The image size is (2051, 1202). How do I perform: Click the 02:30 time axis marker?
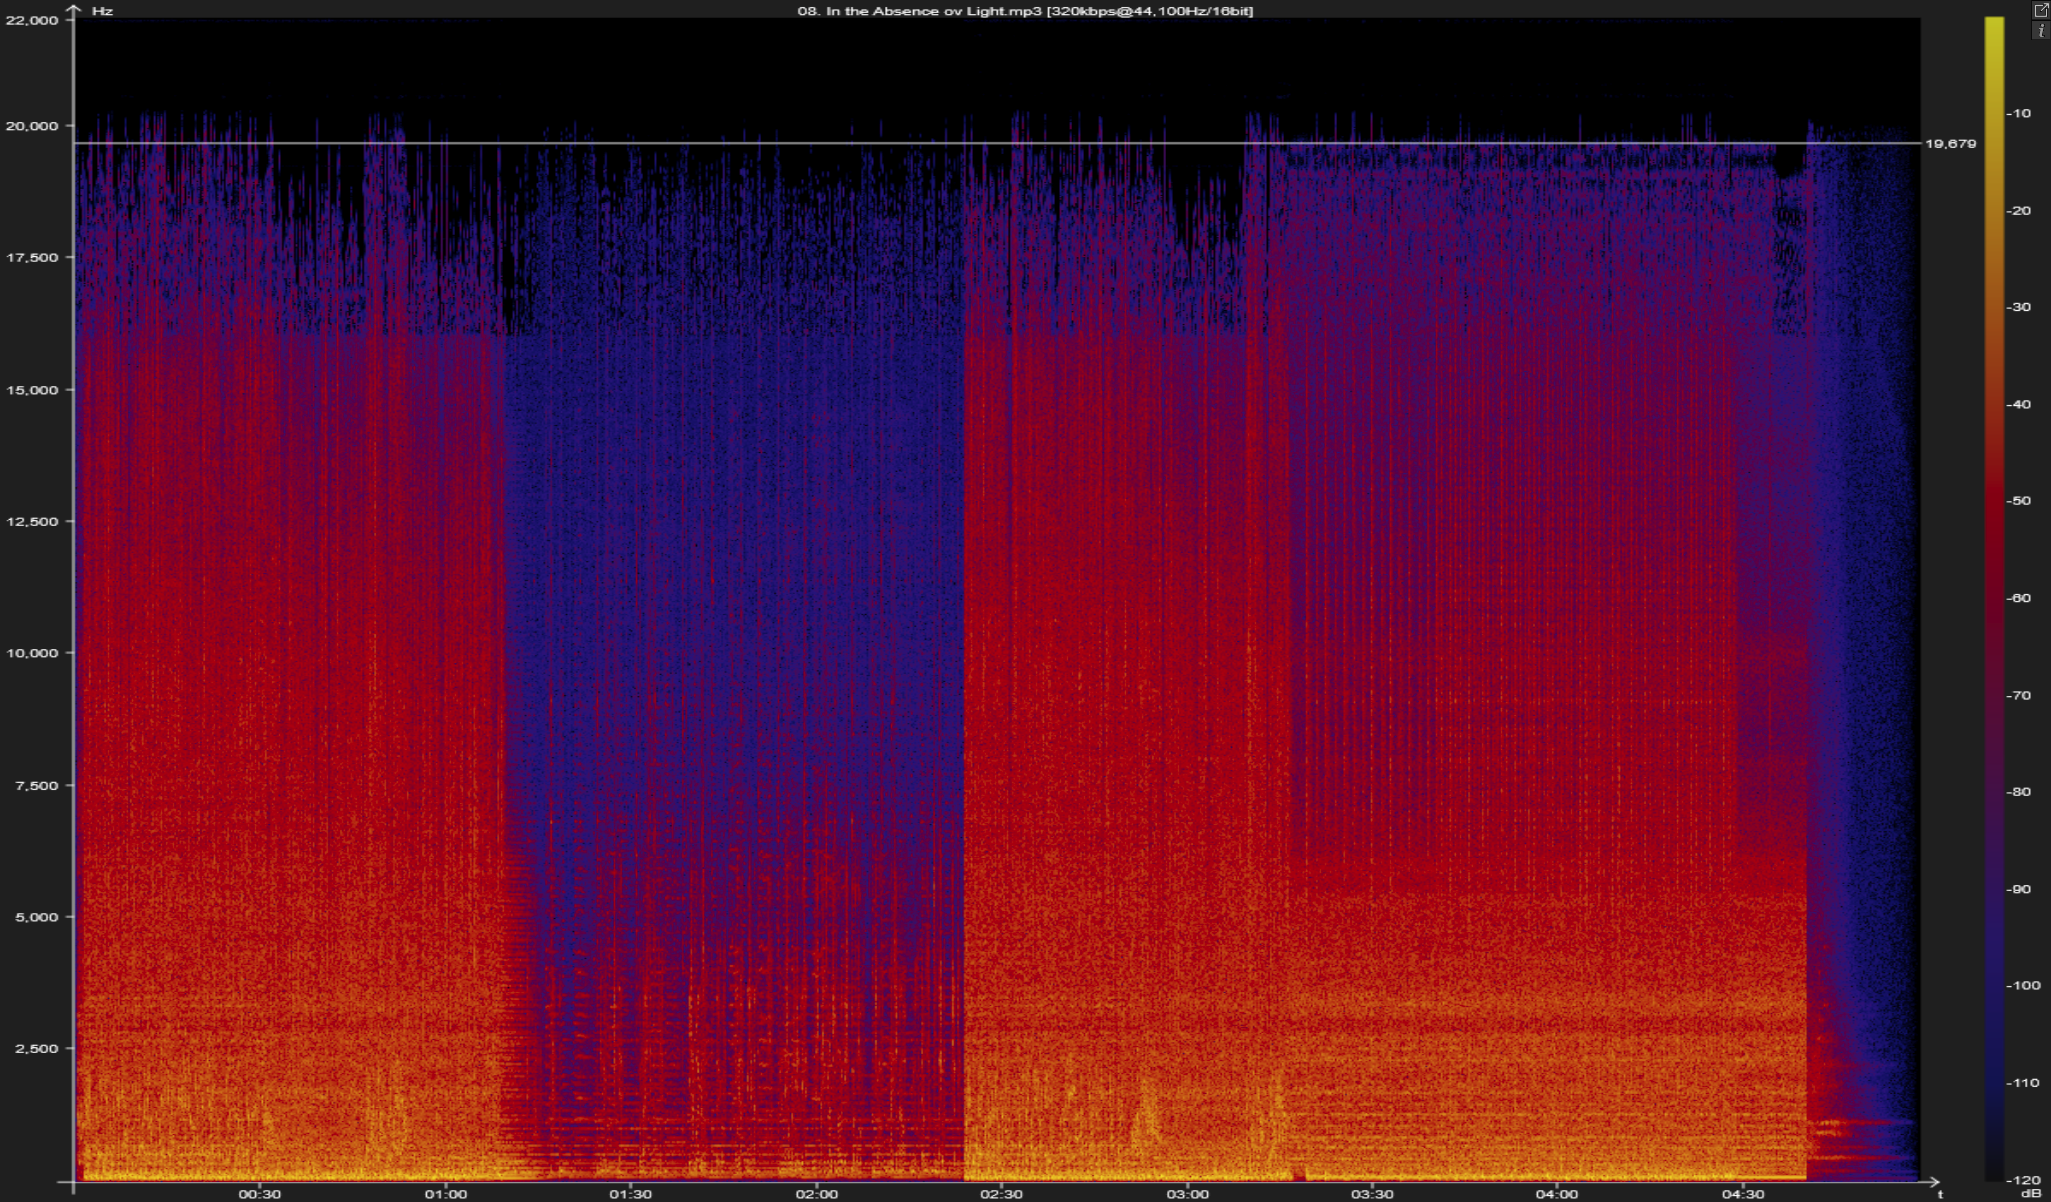pos(1001,1194)
